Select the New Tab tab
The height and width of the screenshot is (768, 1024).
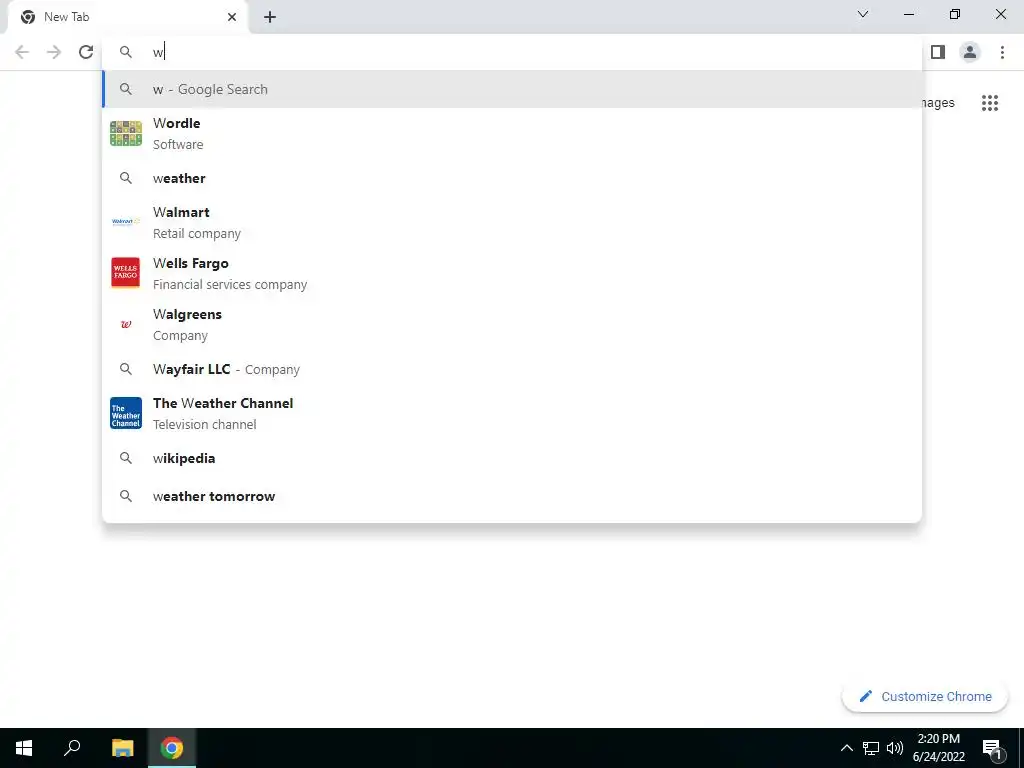coord(127,17)
